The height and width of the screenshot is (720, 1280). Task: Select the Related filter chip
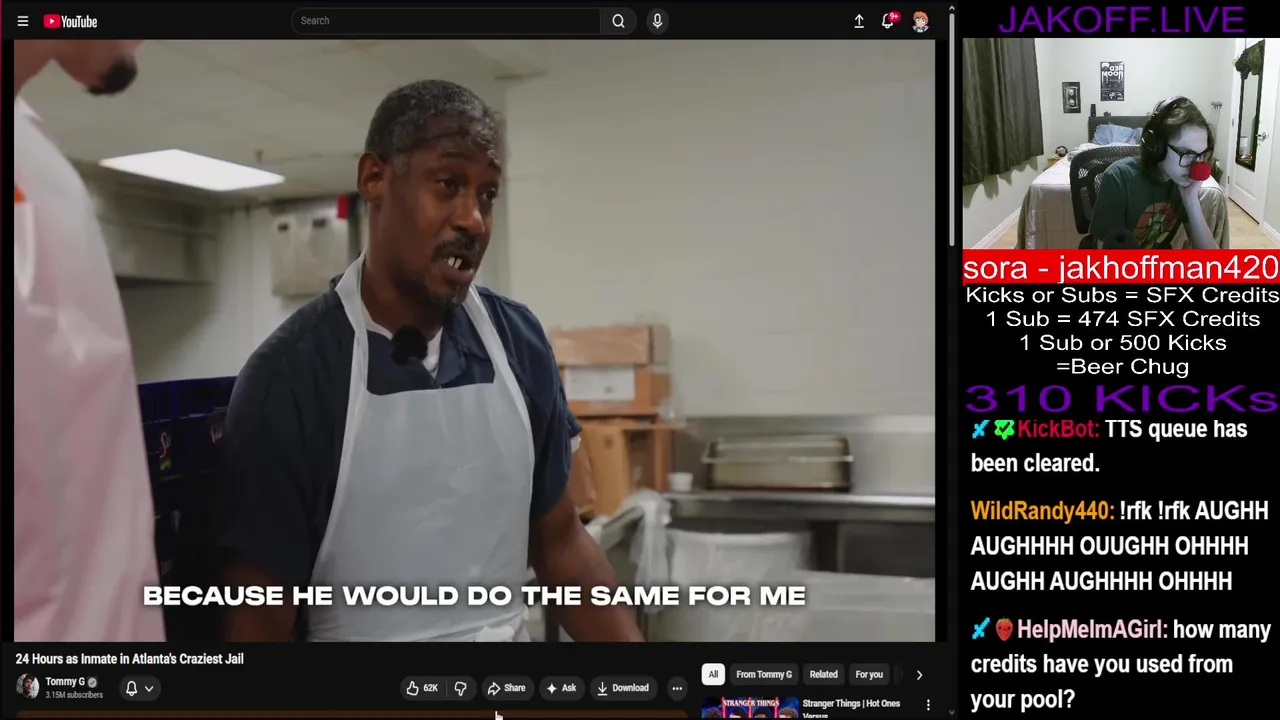click(823, 675)
